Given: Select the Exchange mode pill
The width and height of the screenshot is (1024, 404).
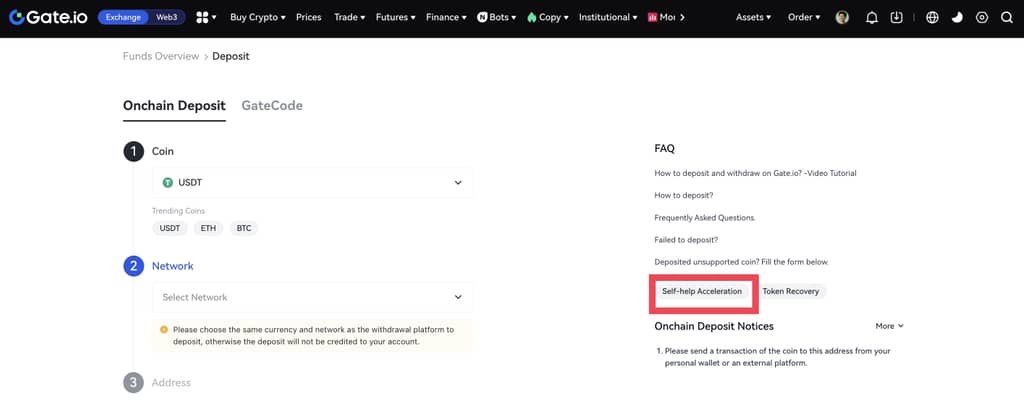Looking at the screenshot, I should [x=123, y=17].
